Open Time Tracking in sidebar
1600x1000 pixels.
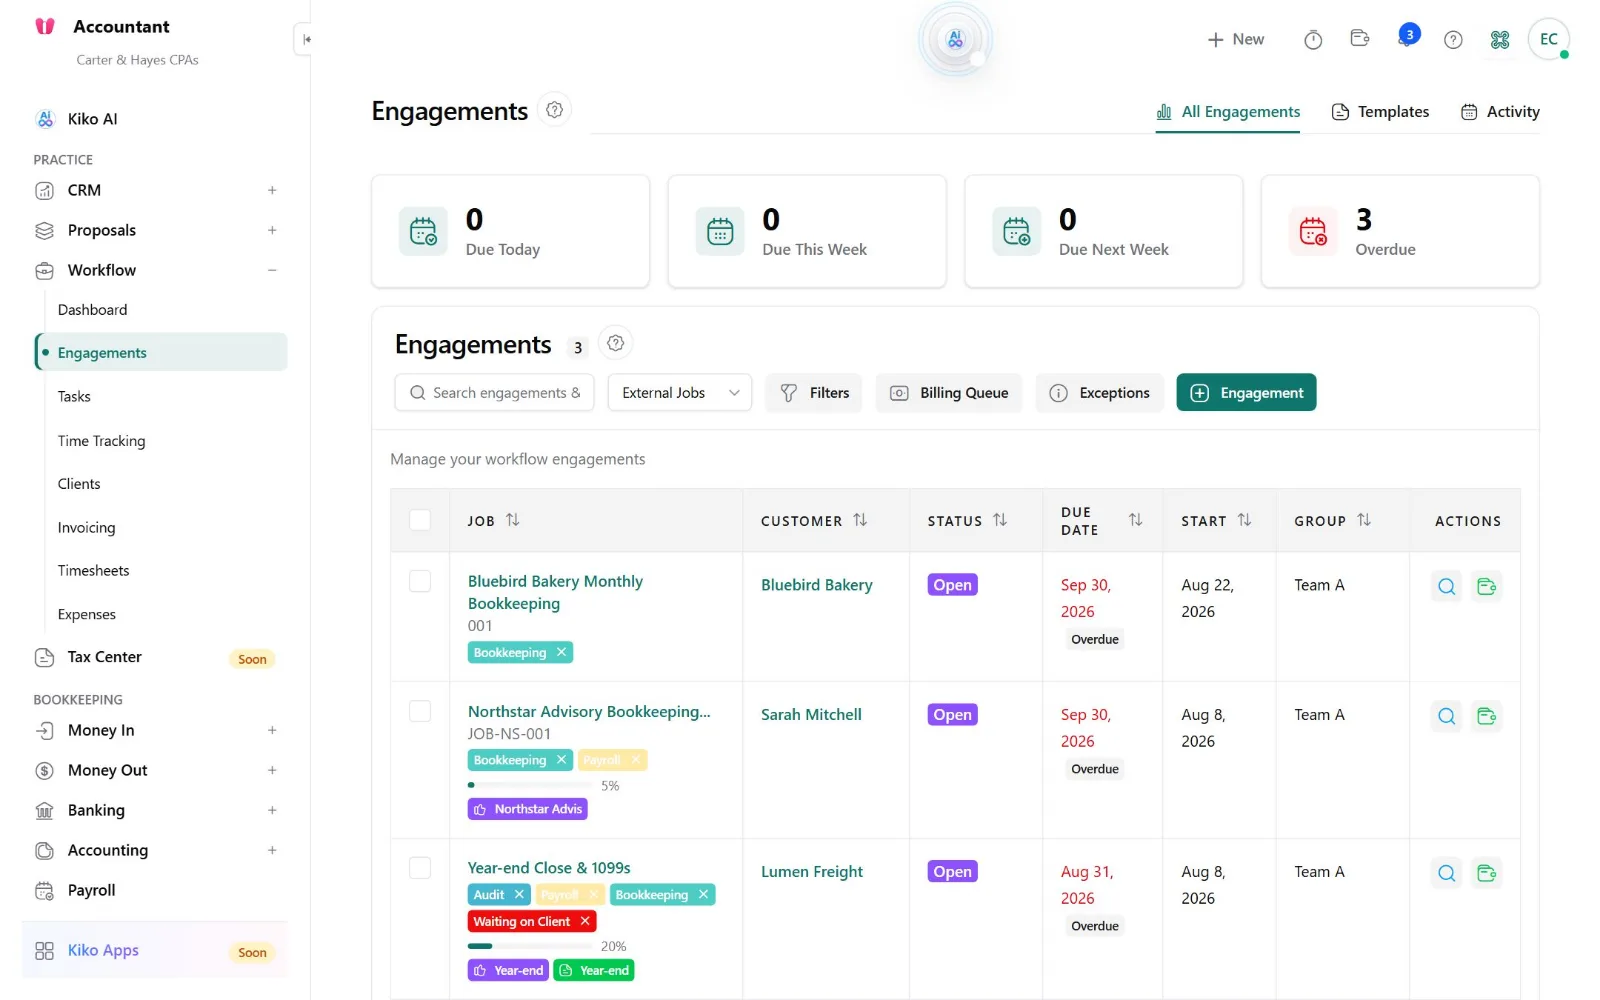pyautogui.click(x=102, y=441)
